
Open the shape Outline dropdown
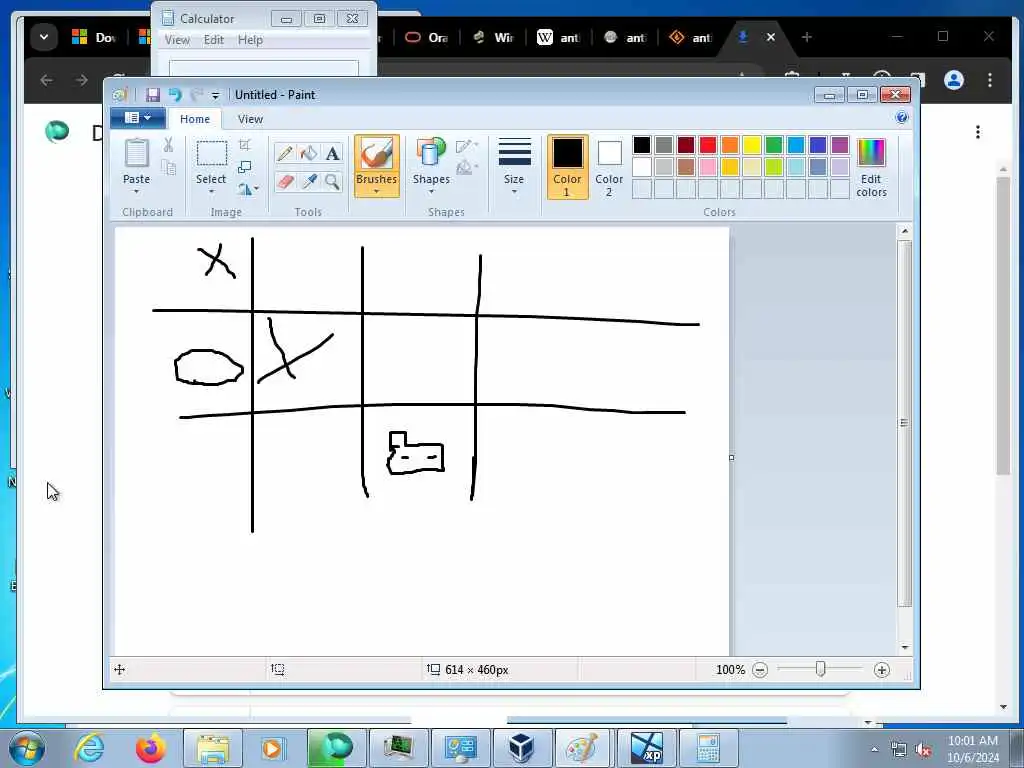tap(467, 146)
